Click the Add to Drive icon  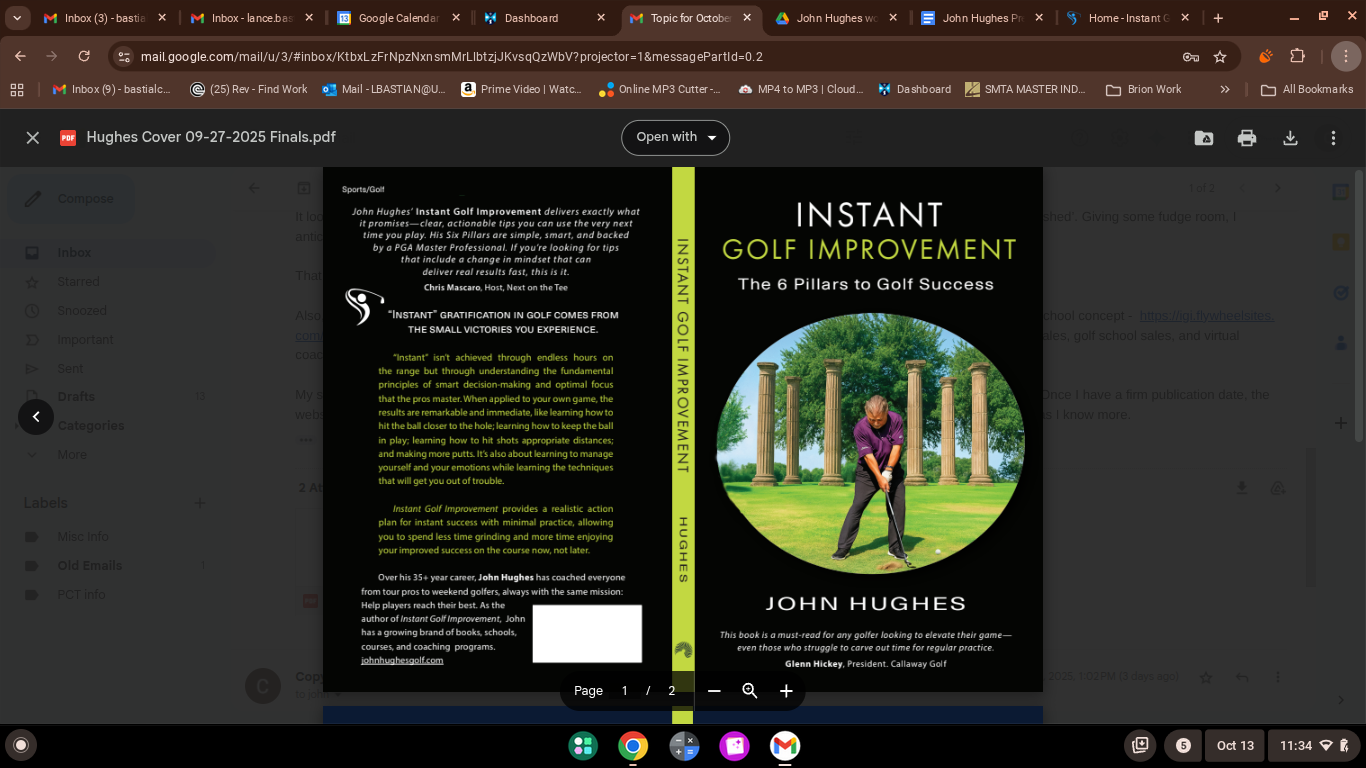1204,138
